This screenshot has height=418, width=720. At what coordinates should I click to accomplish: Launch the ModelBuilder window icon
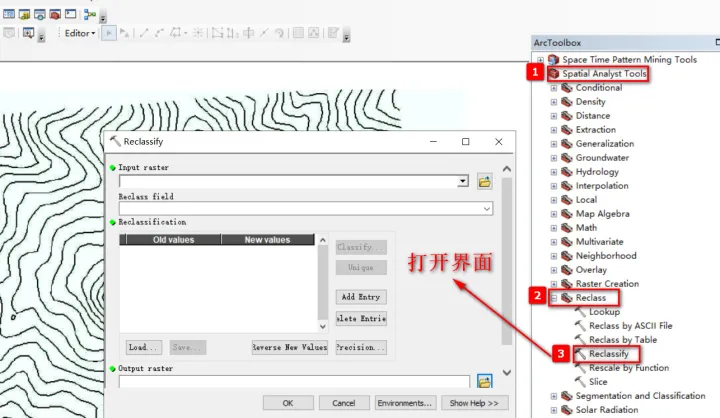[x=90, y=14]
